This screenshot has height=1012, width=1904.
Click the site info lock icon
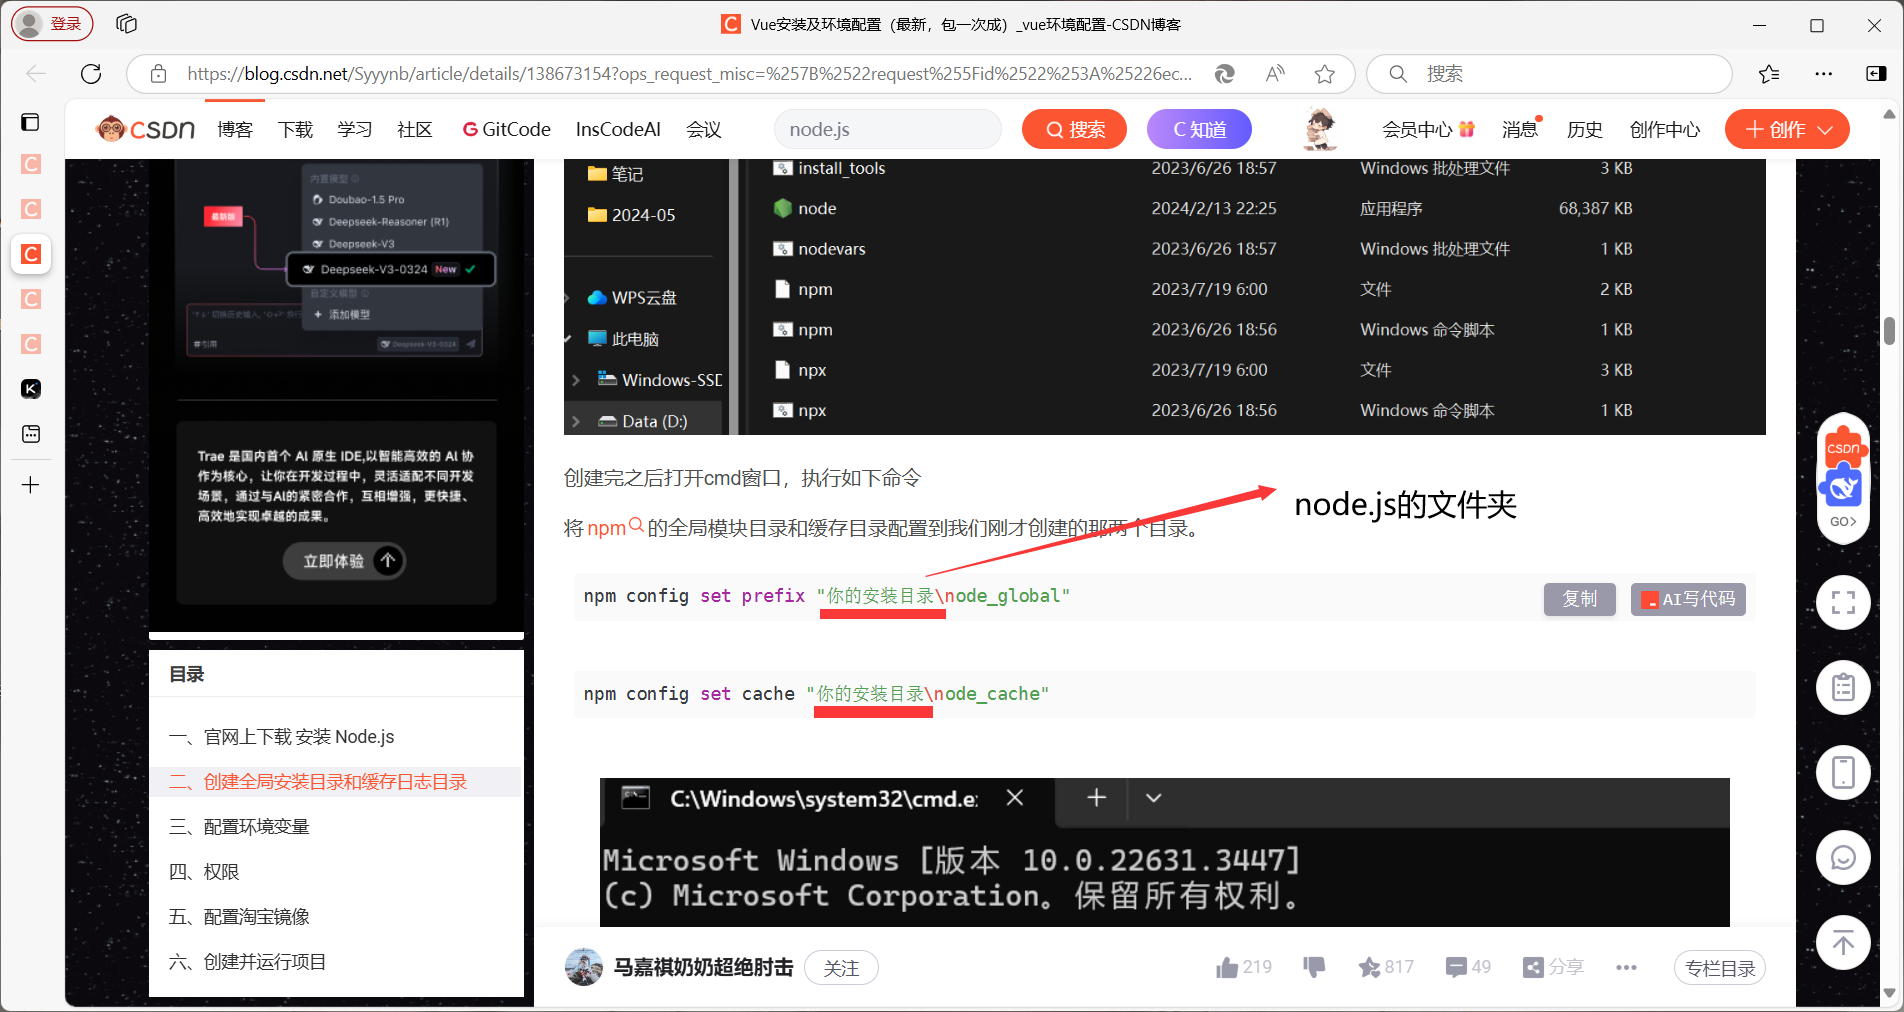point(158,74)
